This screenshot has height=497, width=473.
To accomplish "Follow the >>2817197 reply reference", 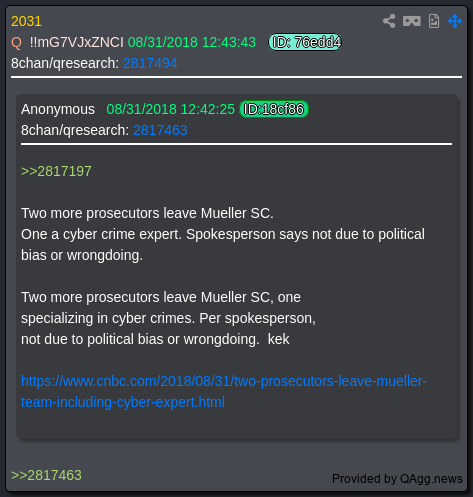I will coord(56,171).
